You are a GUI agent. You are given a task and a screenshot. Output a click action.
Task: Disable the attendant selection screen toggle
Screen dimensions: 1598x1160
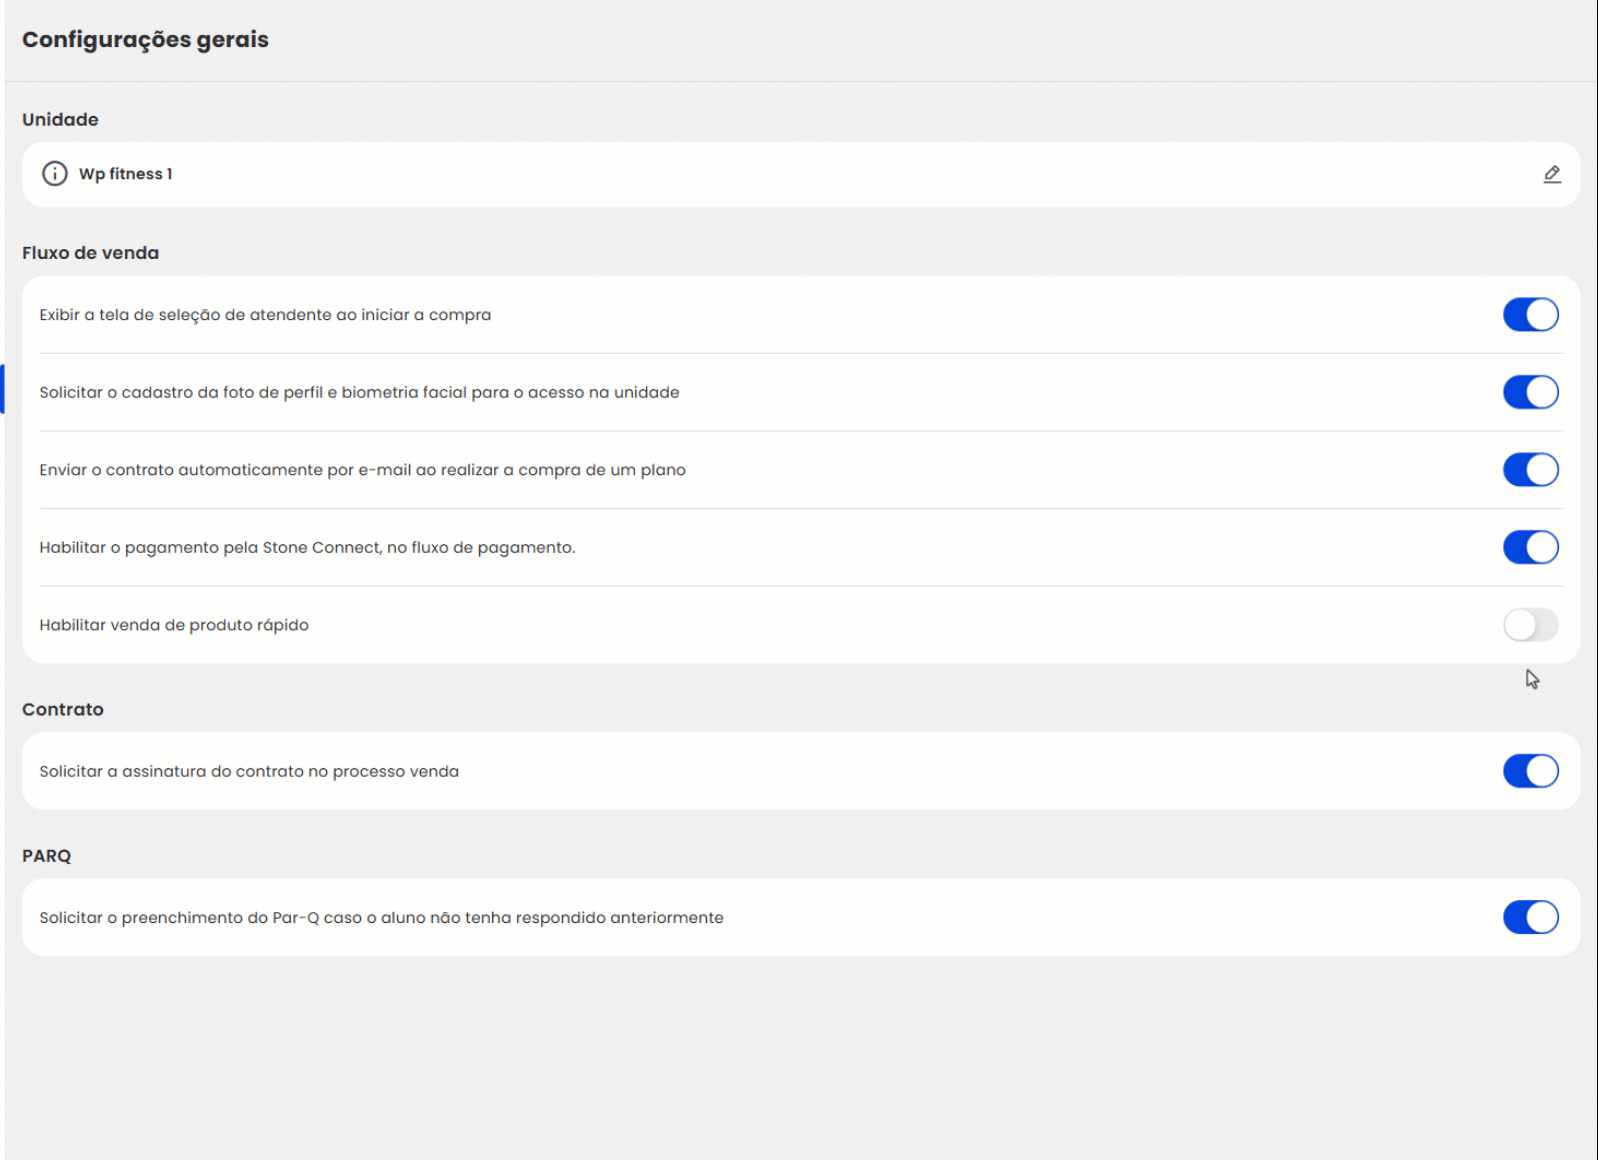coord(1530,315)
